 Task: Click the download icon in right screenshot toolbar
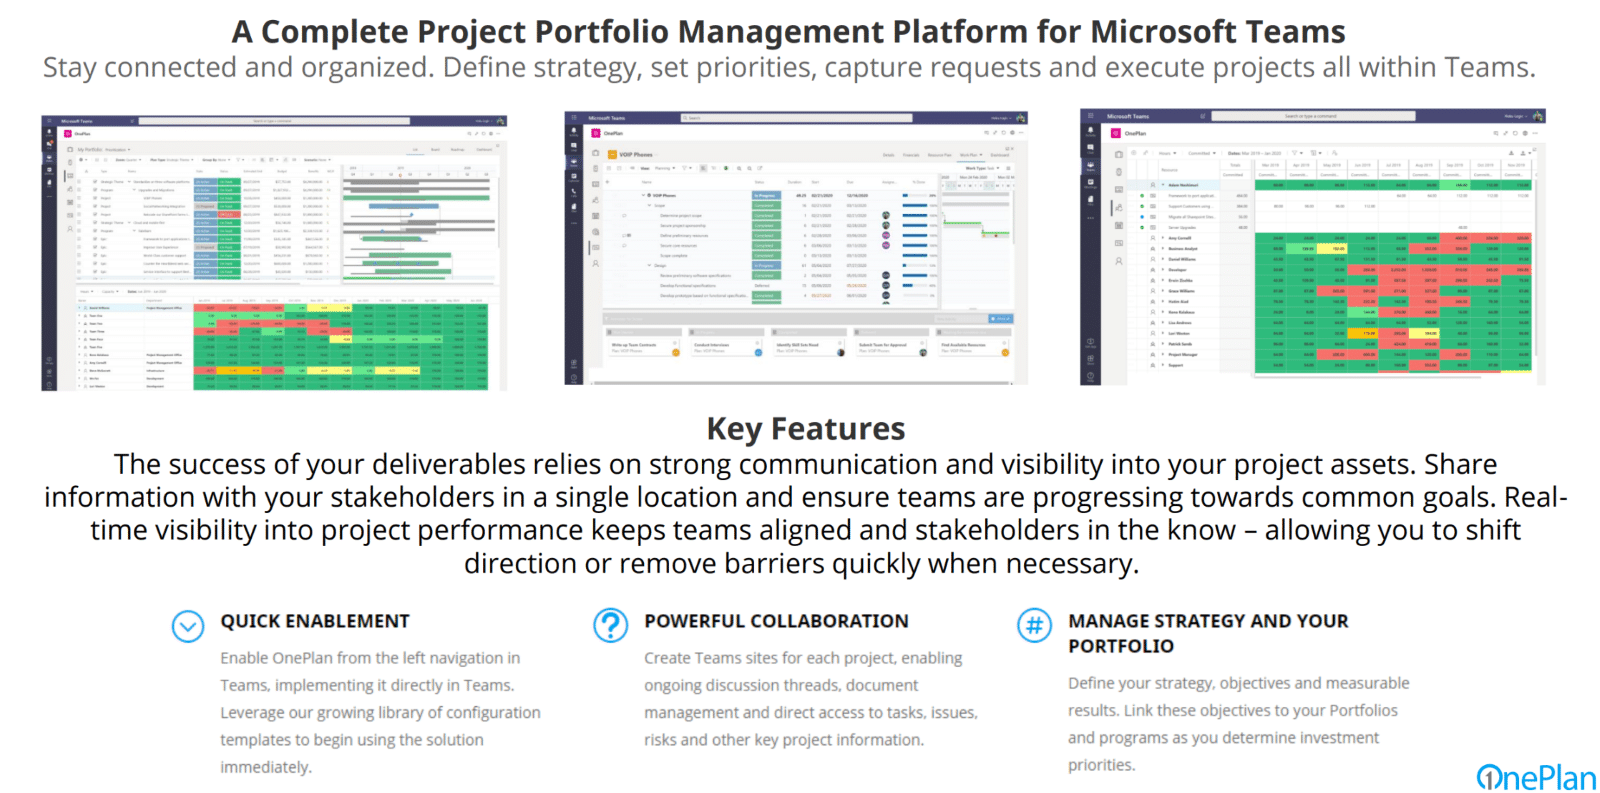(x=1511, y=153)
